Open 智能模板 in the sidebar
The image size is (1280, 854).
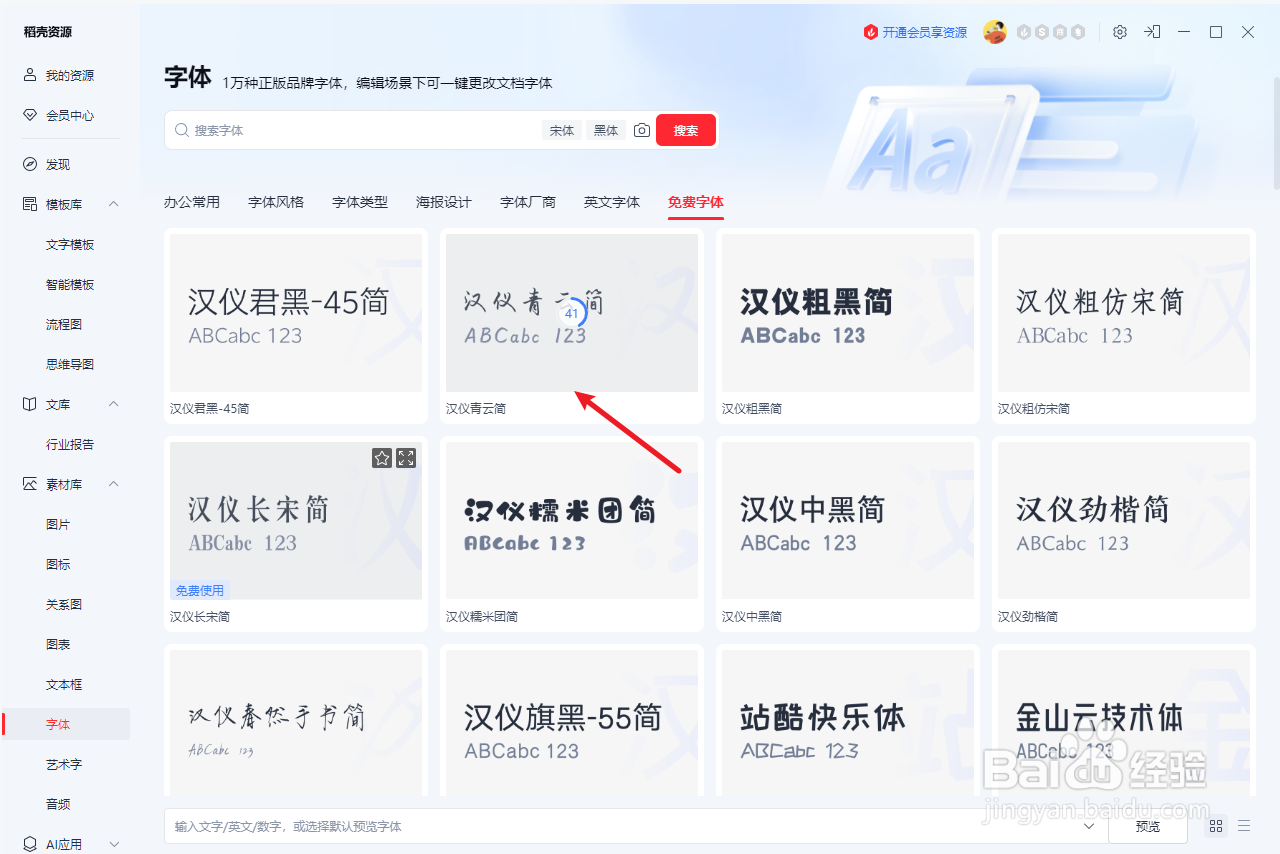coord(70,284)
